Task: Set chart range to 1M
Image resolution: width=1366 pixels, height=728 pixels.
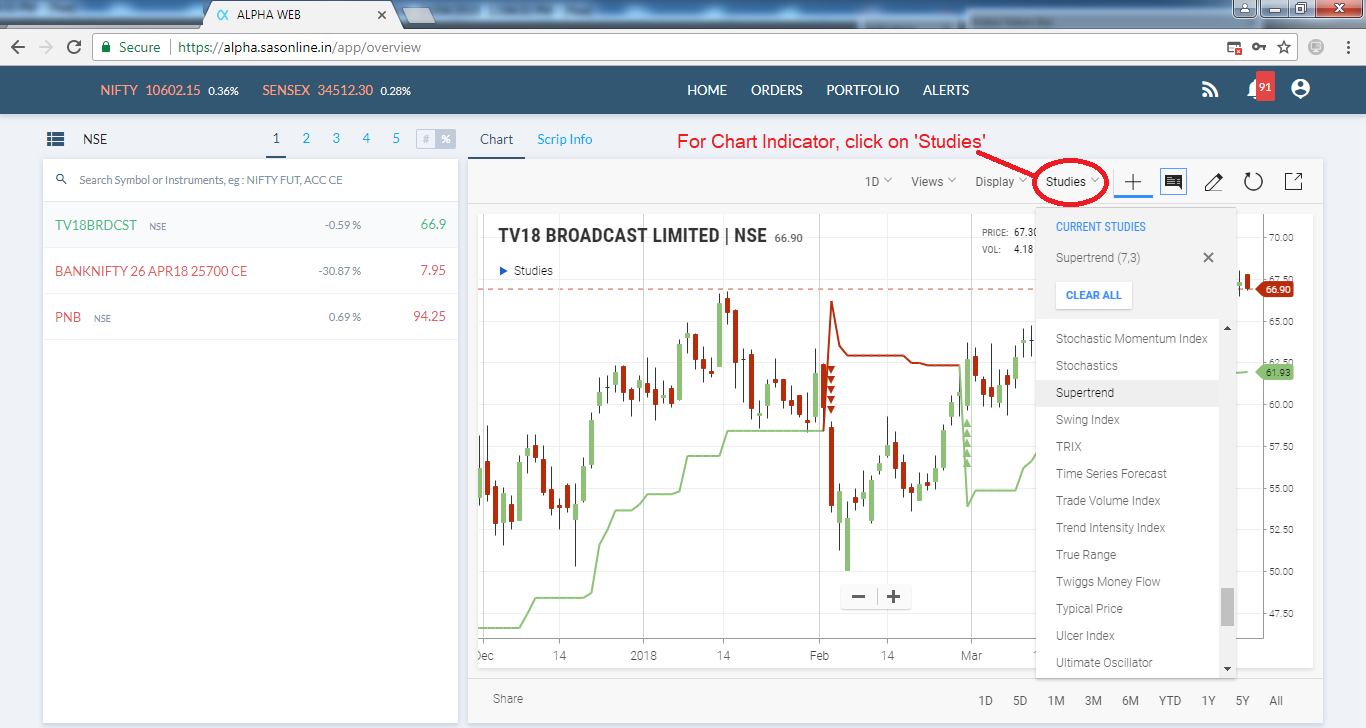Action: point(1056,700)
